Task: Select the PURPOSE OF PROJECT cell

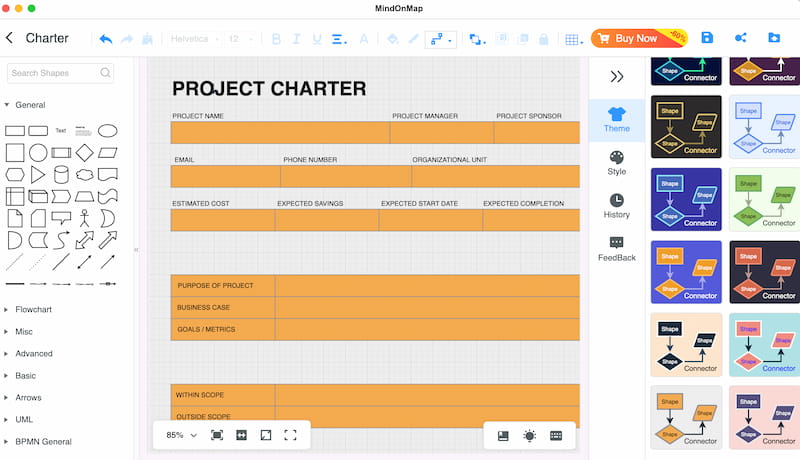Action: pyautogui.click(x=223, y=286)
